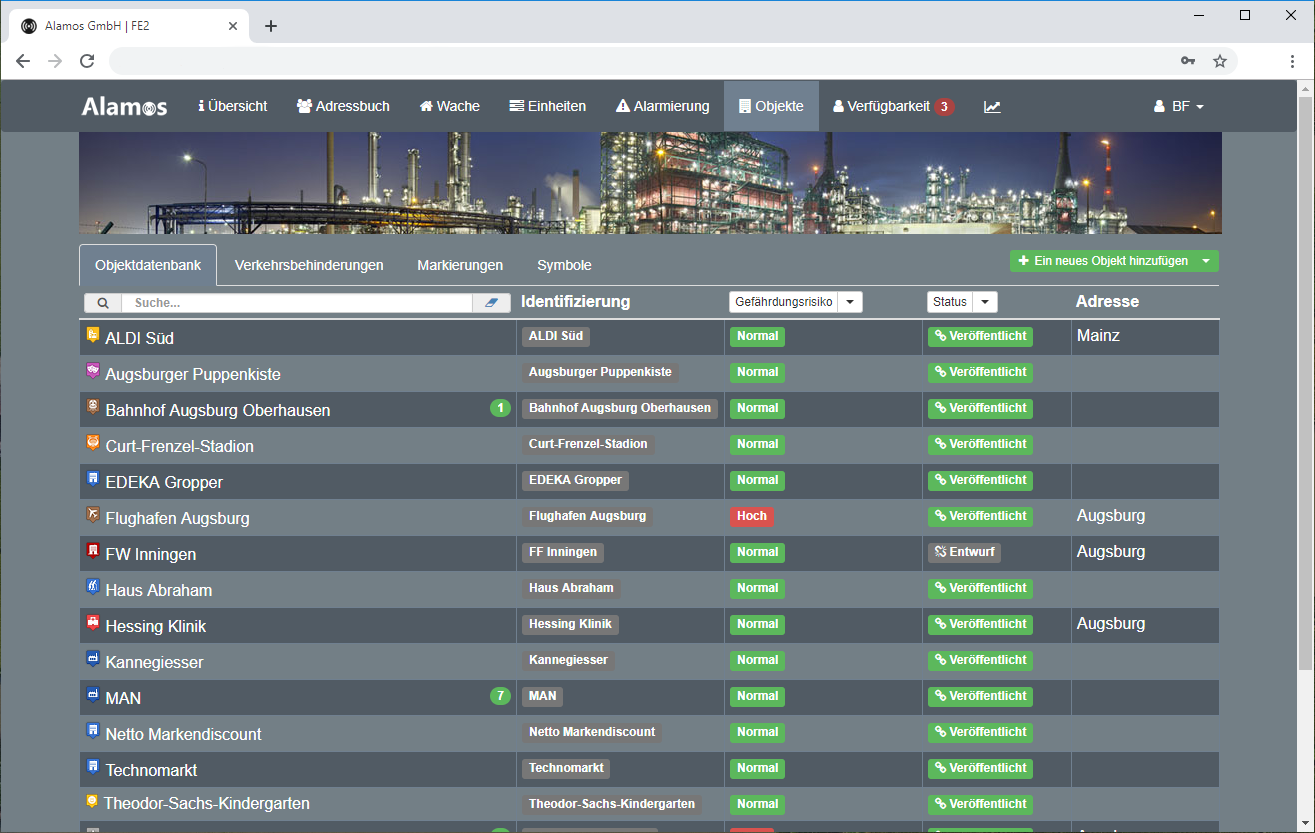Click the Flughafen Augsburg airplane icon
The width and height of the screenshot is (1315, 833).
(x=93, y=515)
